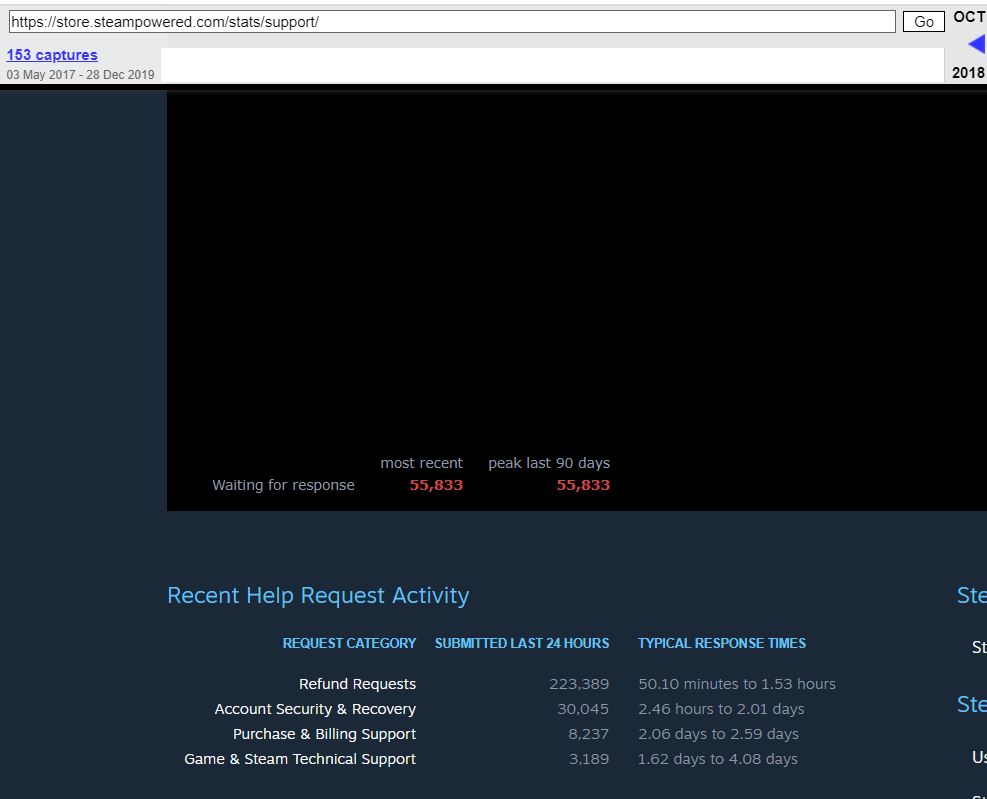Click '2.46 hours to 2.01 days'
Image resolution: width=987 pixels, height=799 pixels.
click(721, 709)
